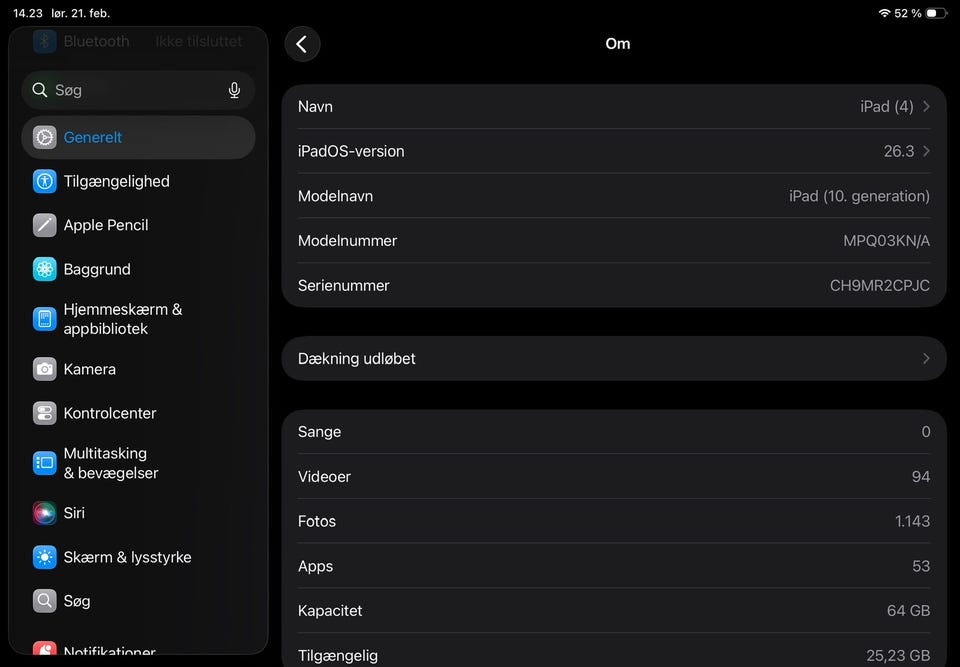Tap the battery indicator in status bar

[935, 13]
